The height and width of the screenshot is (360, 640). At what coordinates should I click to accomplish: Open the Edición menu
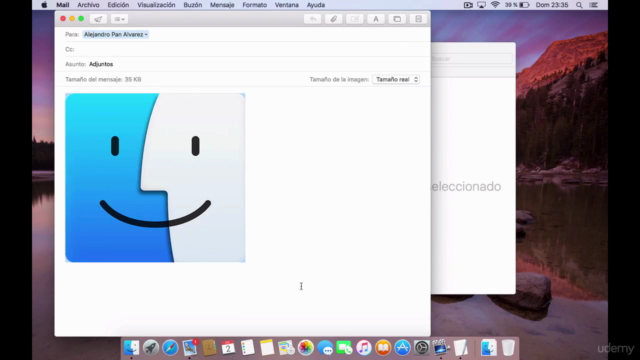[118, 5]
